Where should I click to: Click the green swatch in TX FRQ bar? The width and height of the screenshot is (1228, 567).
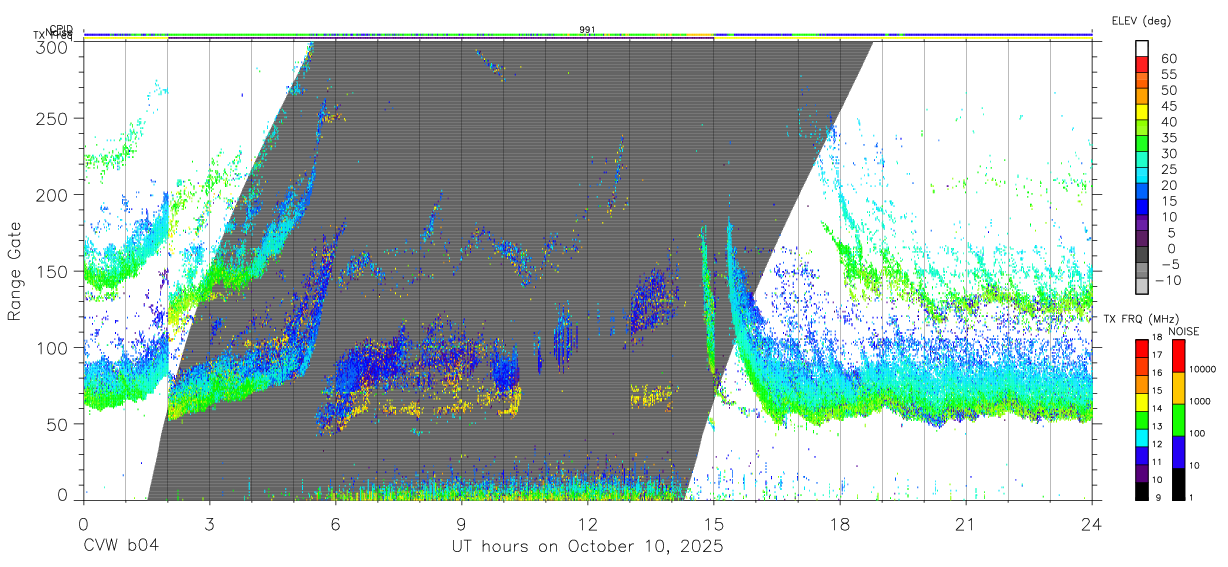1141,420
